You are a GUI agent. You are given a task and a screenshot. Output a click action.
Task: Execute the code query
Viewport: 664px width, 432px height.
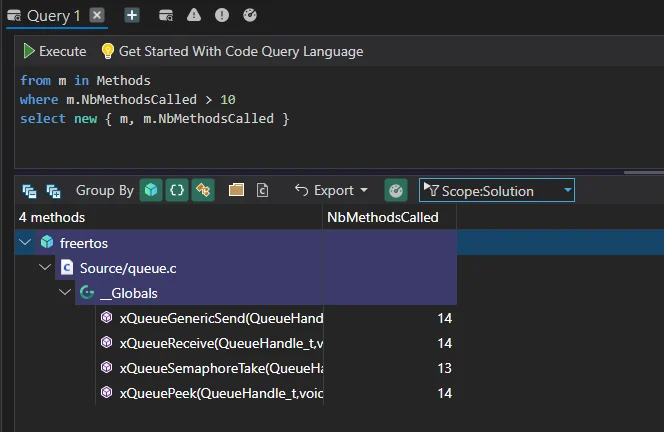(54, 51)
